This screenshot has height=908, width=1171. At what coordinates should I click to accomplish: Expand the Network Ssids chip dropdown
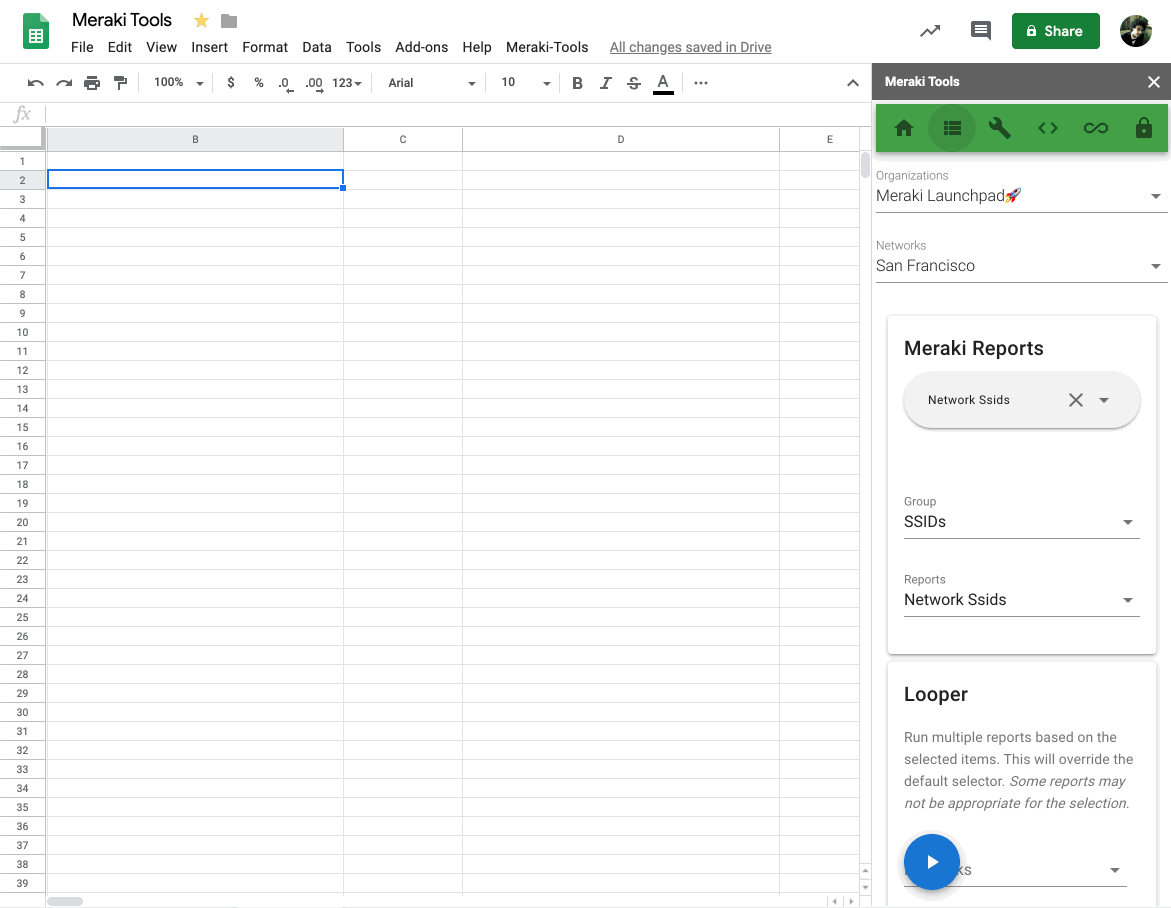point(1104,400)
